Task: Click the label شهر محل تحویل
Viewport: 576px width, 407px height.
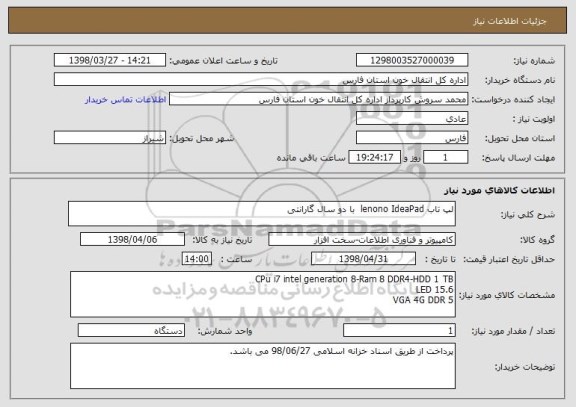Action: pos(202,138)
